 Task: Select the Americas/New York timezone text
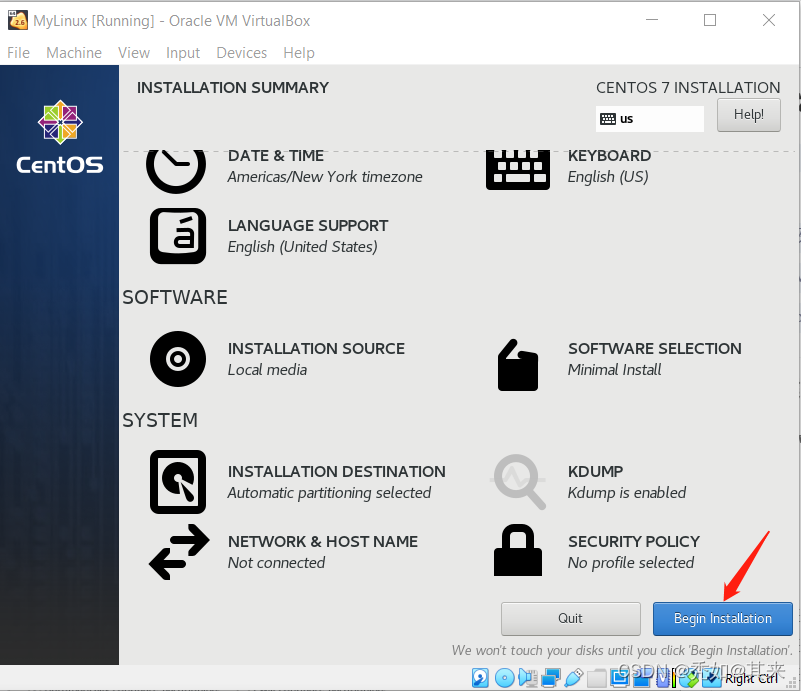[x=325, y=177]
